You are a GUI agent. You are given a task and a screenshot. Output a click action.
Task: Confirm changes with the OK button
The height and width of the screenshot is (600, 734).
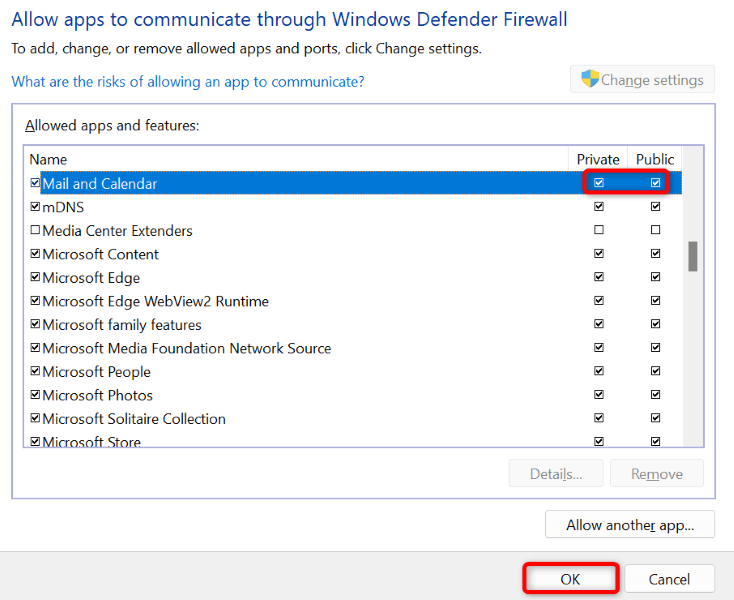(570, 579)
